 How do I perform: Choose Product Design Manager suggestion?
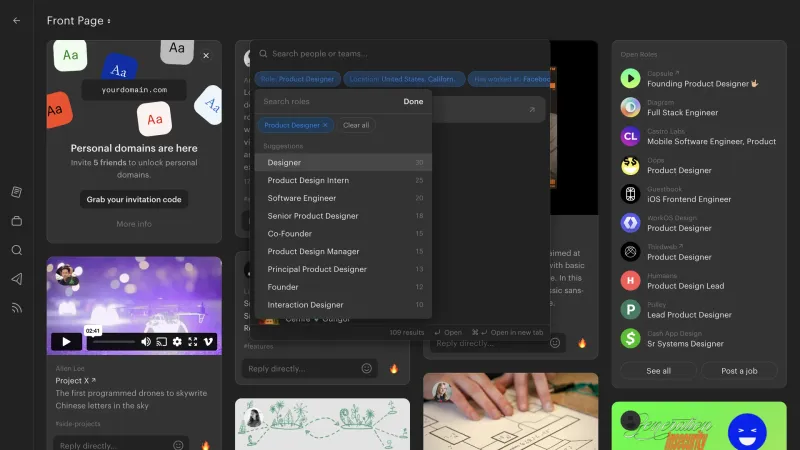343,251
